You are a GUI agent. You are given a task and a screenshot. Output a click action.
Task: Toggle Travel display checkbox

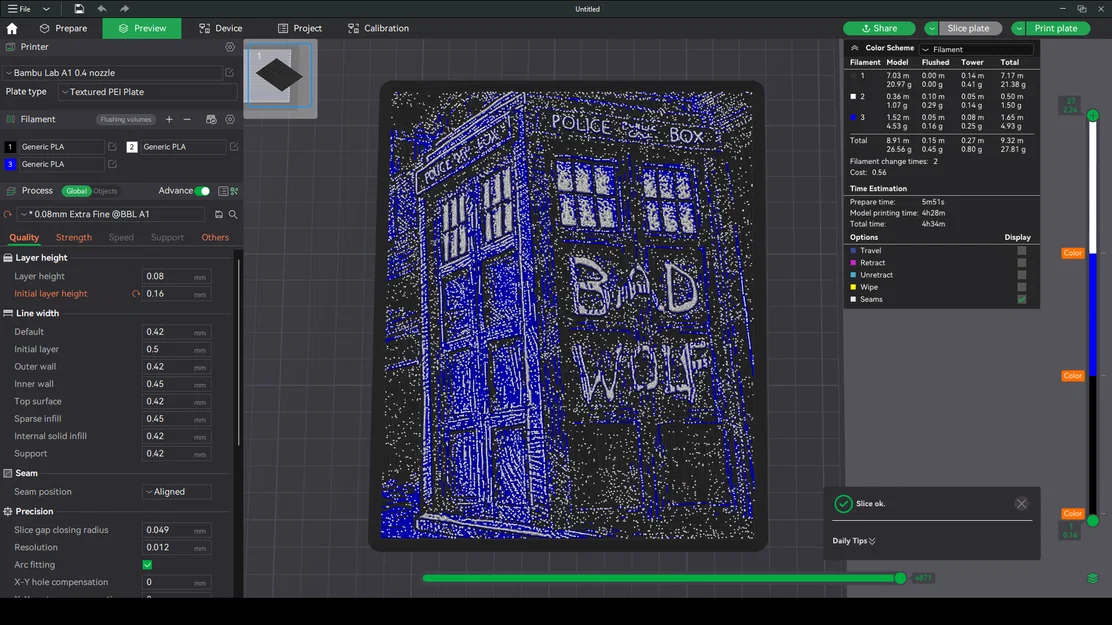1021,250
